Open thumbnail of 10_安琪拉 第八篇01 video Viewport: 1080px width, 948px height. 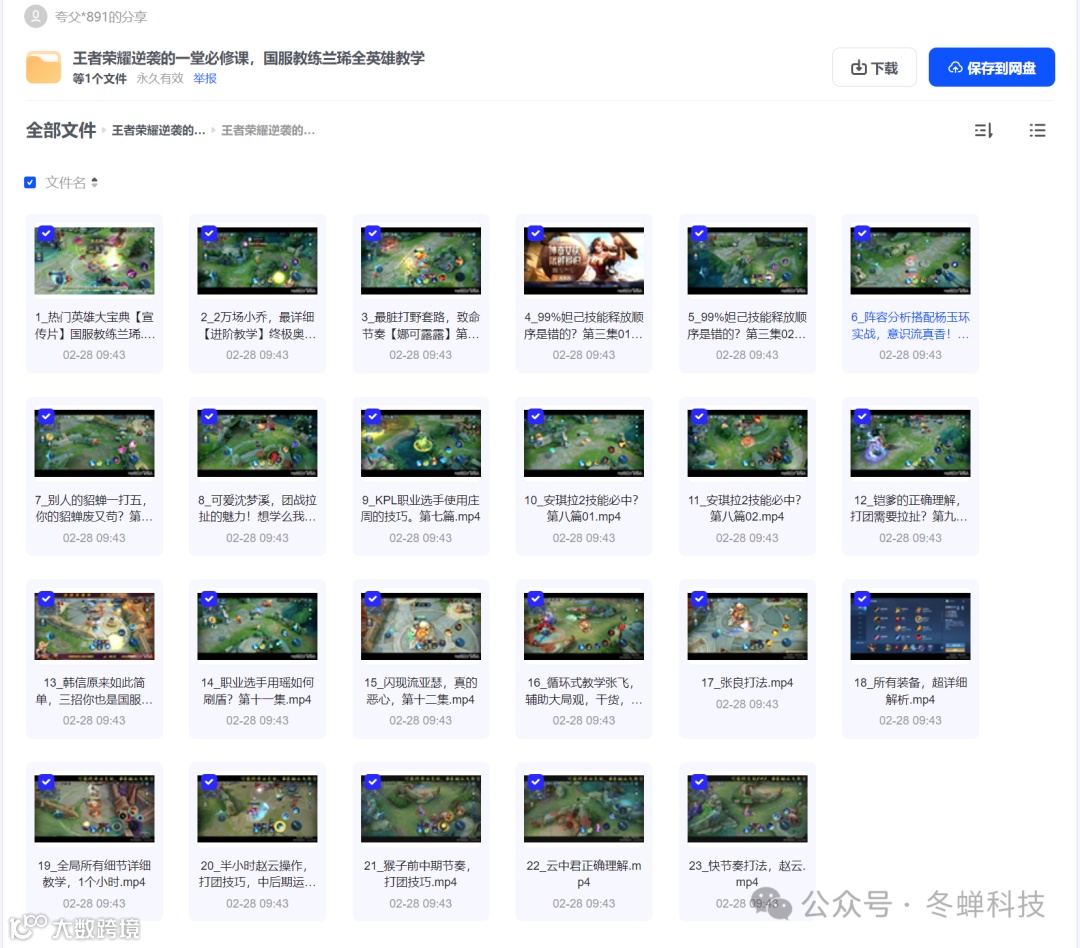(x=584, y=444)
